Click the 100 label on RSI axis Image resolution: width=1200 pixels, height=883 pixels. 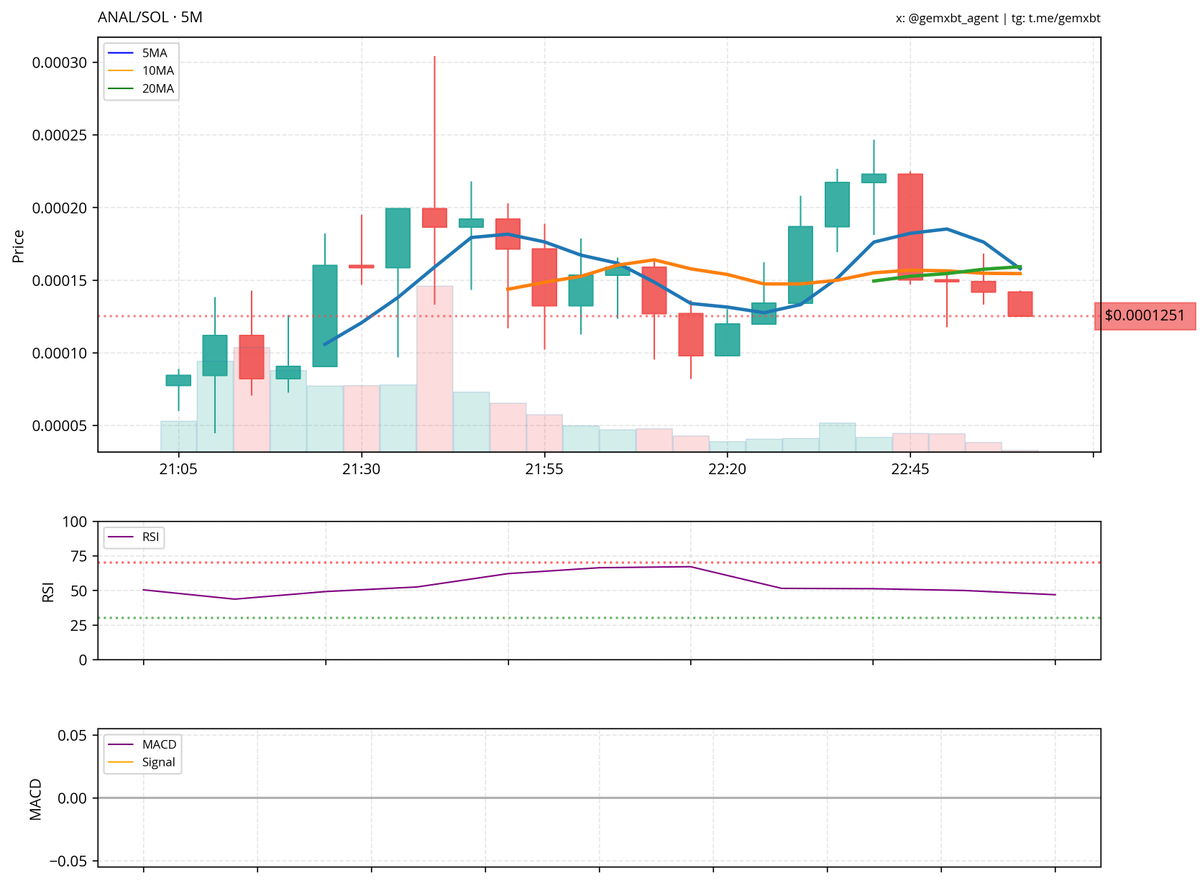tap(75, 521)
